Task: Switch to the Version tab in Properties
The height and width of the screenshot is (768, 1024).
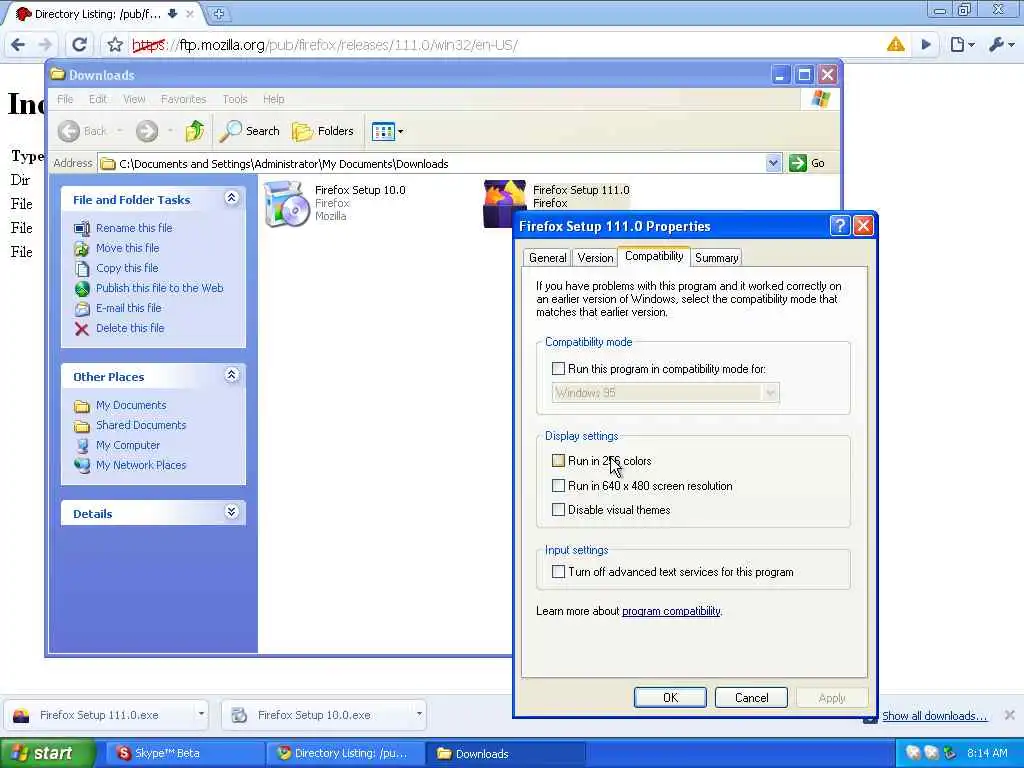Action: coord(595,258)
